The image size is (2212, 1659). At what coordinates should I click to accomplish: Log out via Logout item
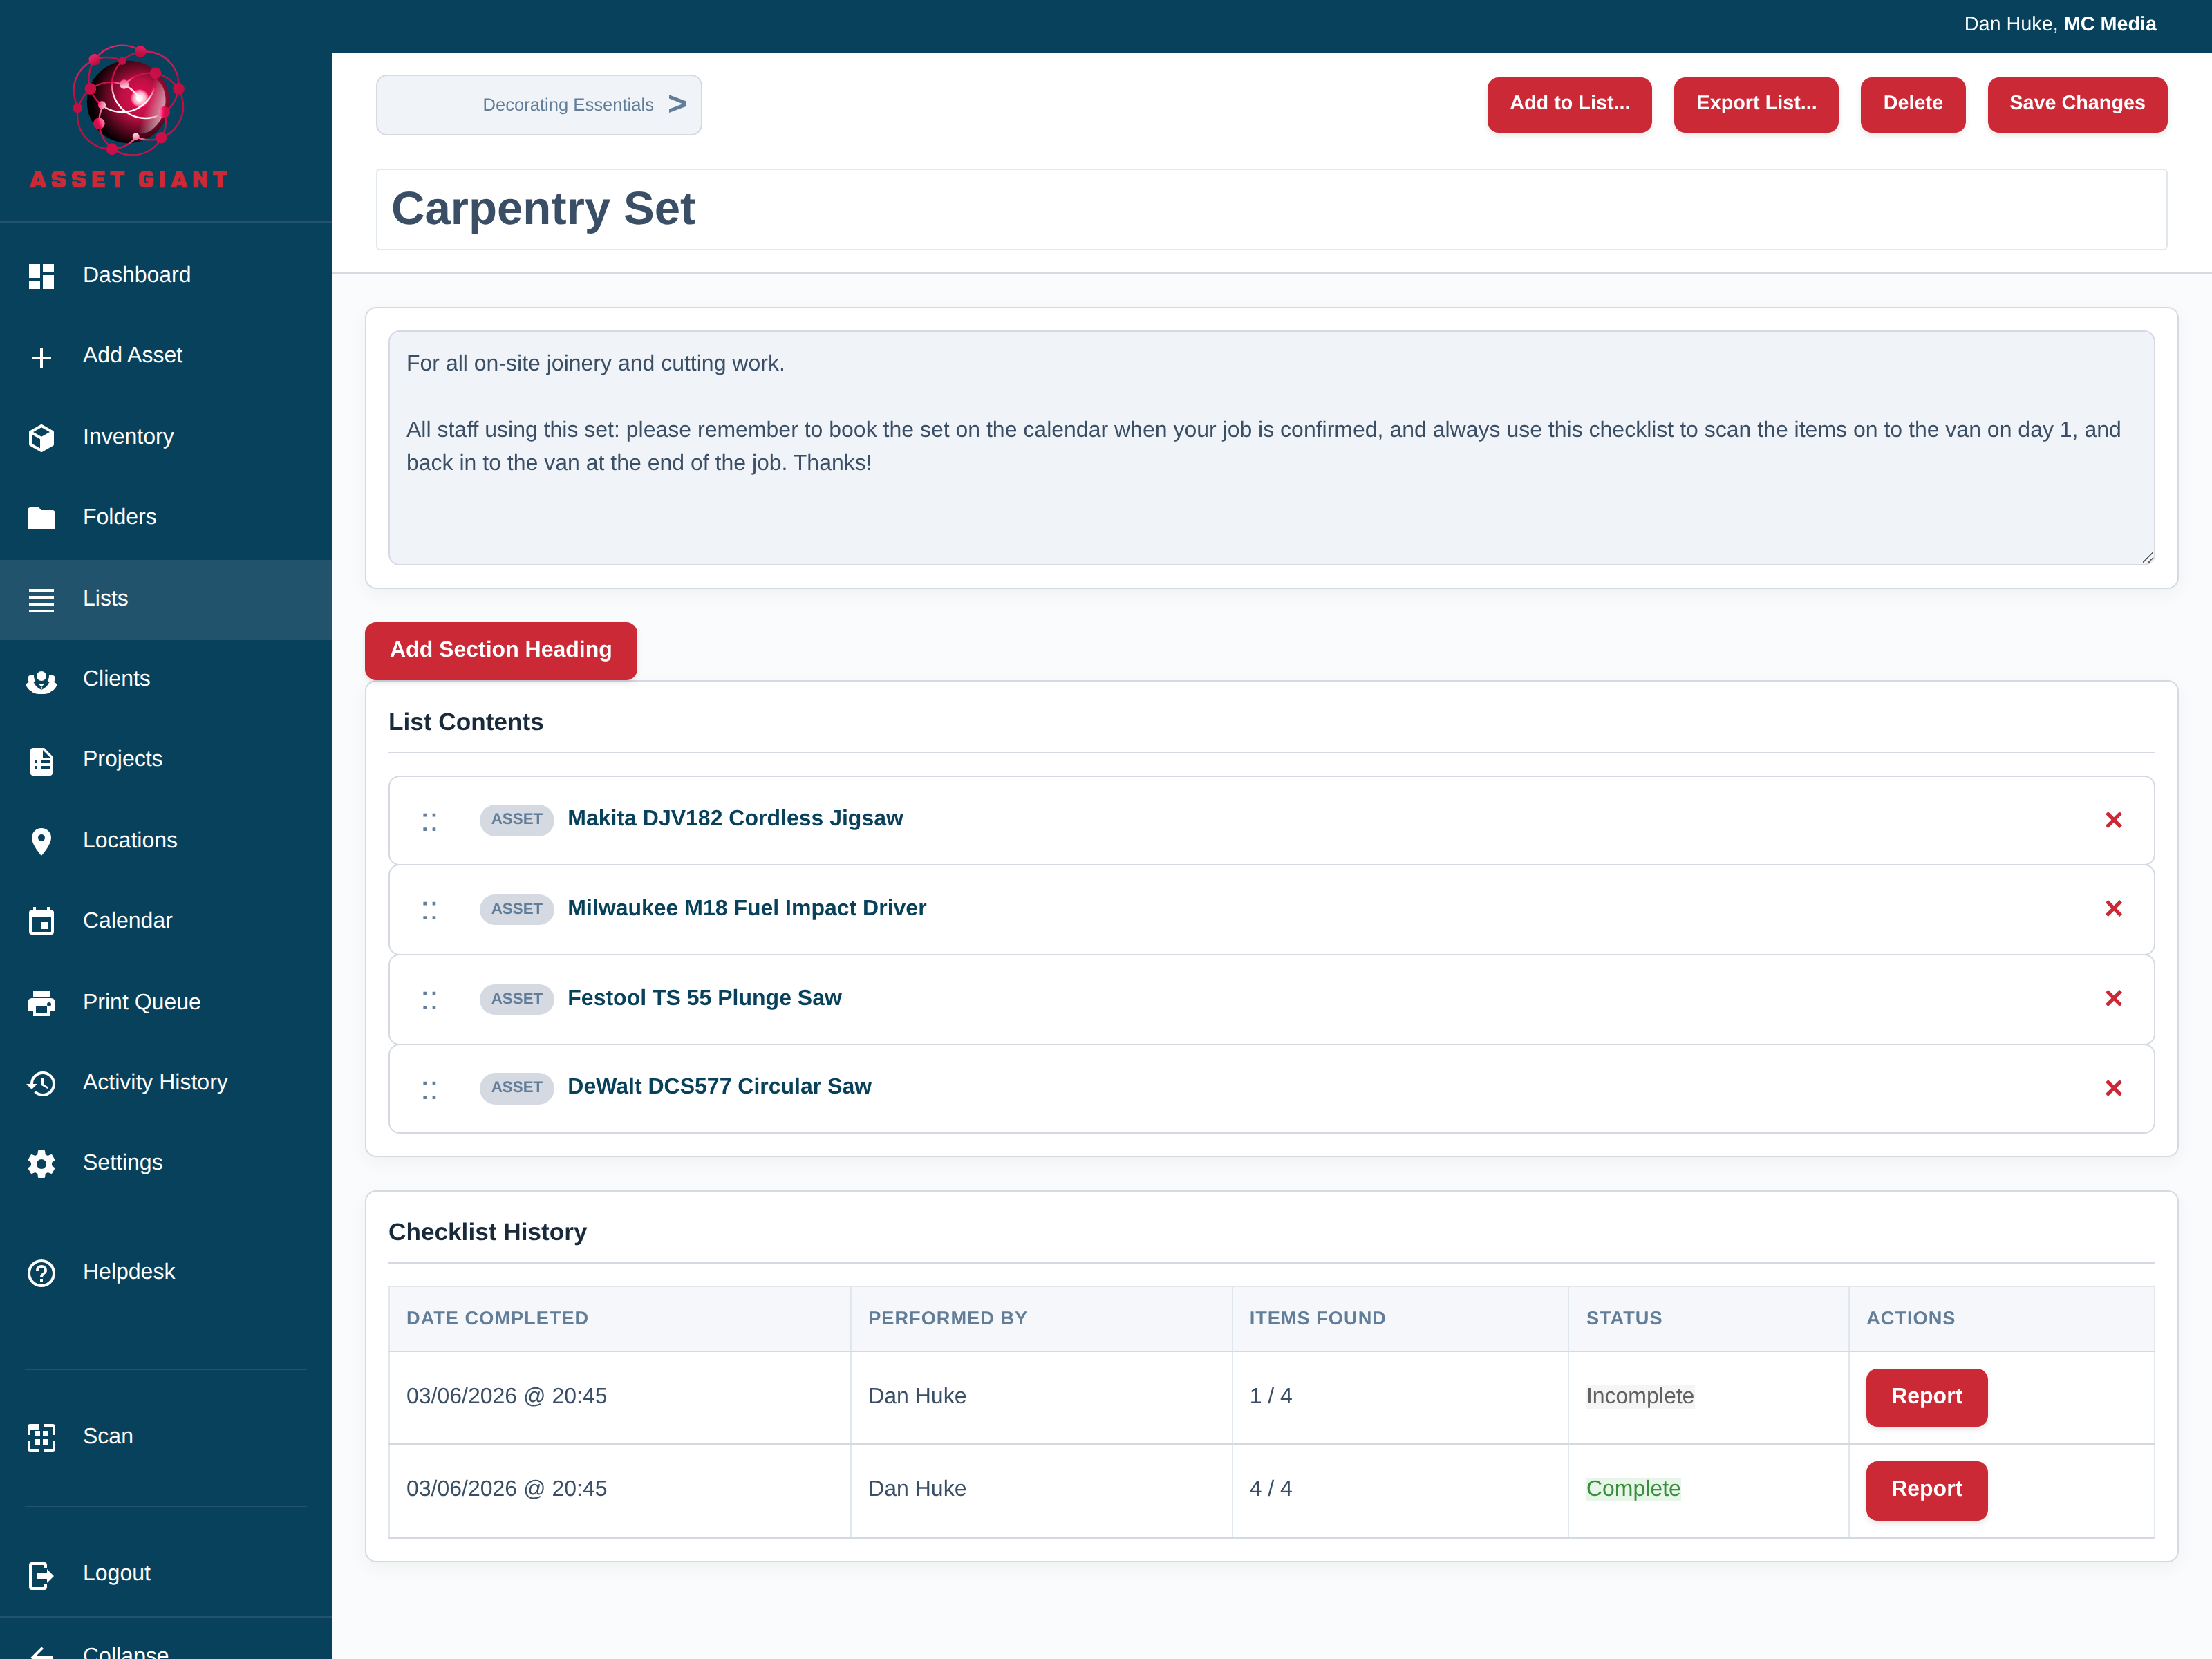(x=166, y=1574)
